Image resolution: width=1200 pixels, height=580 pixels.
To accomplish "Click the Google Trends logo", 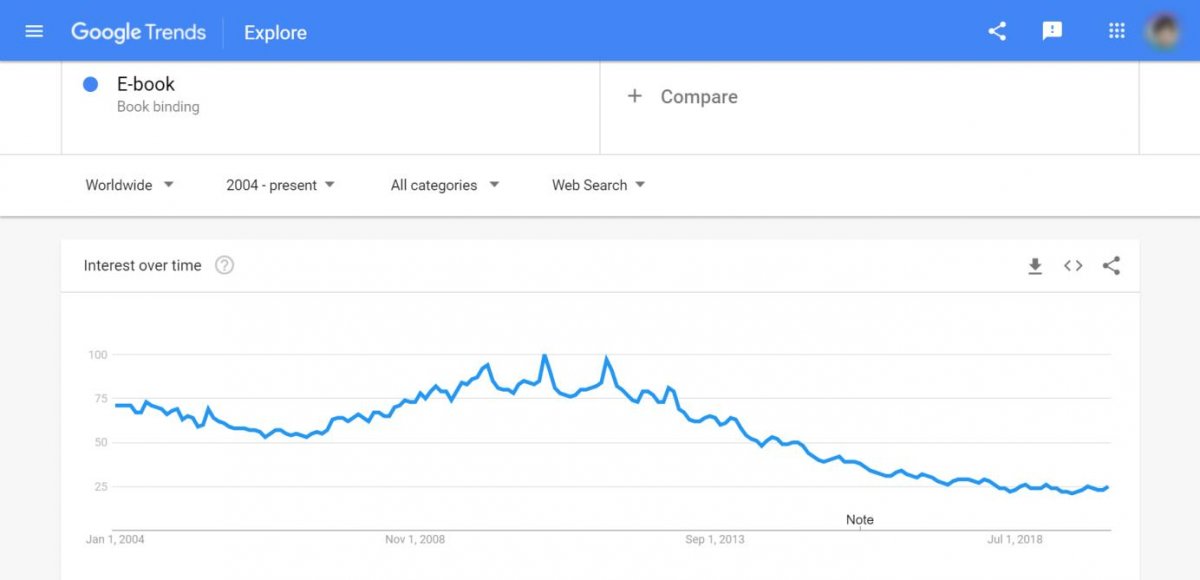I will coord(138,32).
